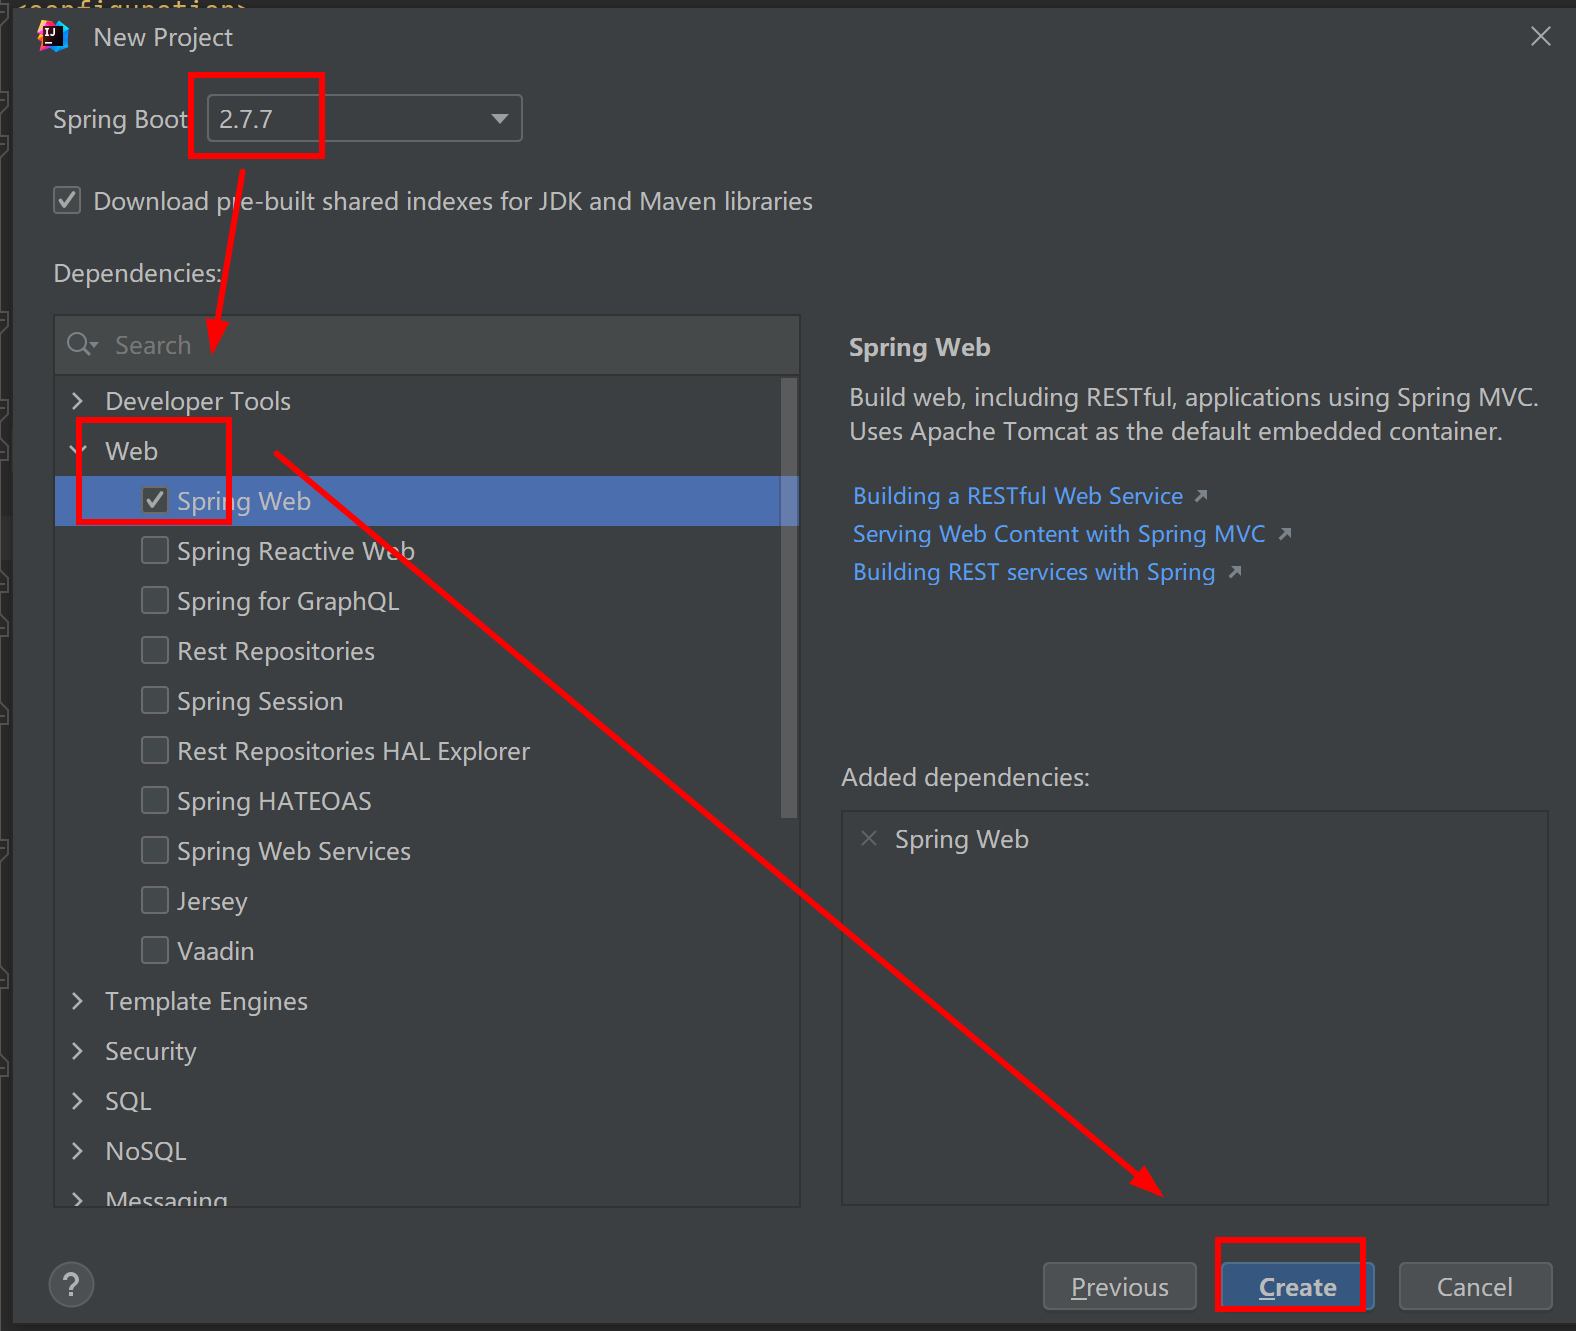Check the Rest Repositories checkbox

tap(155, 650)
